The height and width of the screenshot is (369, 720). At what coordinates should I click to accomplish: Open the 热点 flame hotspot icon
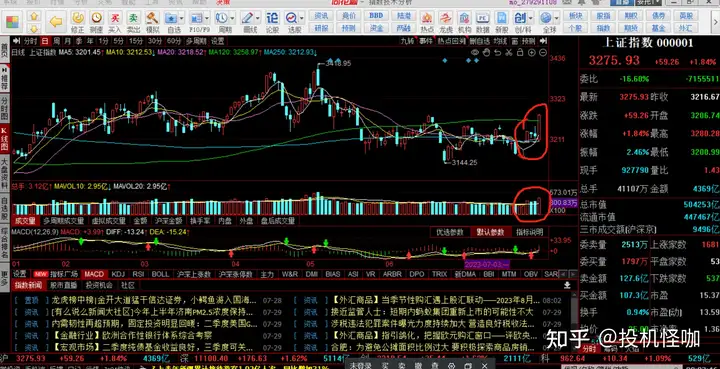pyautogui.click(x=427, y=22)
